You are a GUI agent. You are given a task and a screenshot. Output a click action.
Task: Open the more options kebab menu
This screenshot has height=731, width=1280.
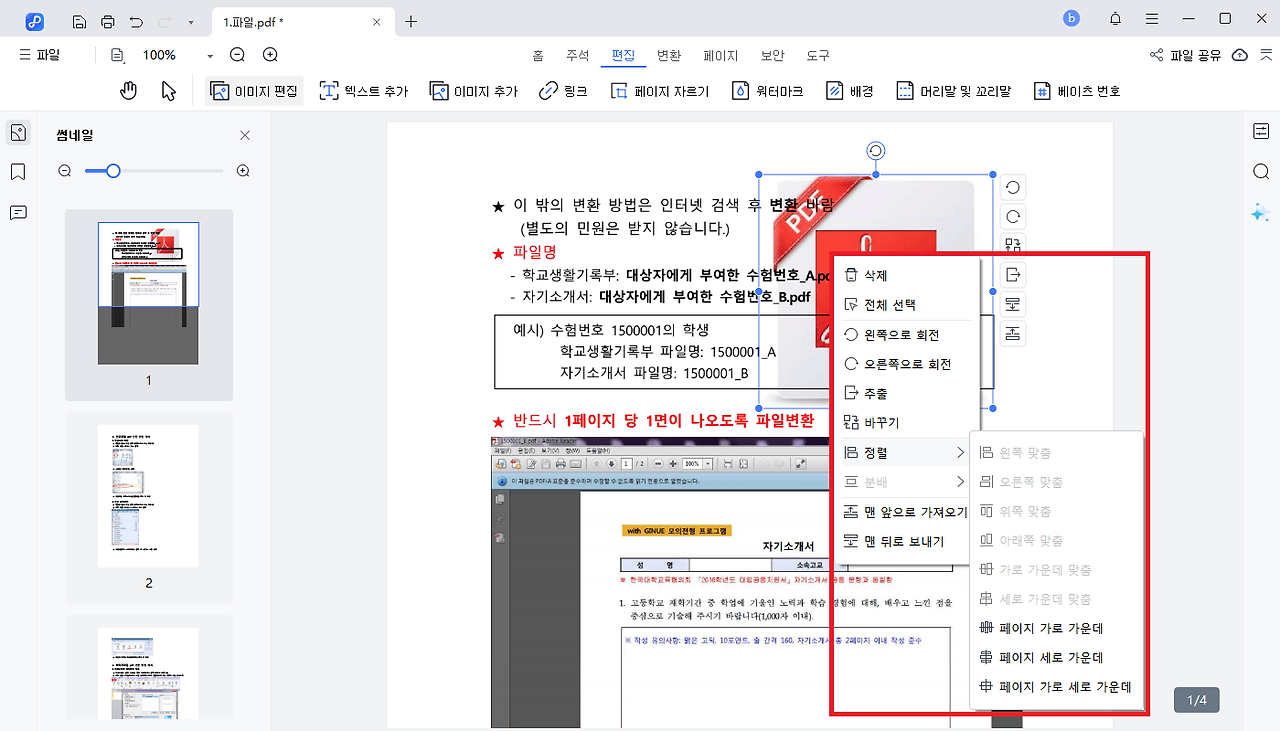pyautogui.click(x=1153, y=19)
